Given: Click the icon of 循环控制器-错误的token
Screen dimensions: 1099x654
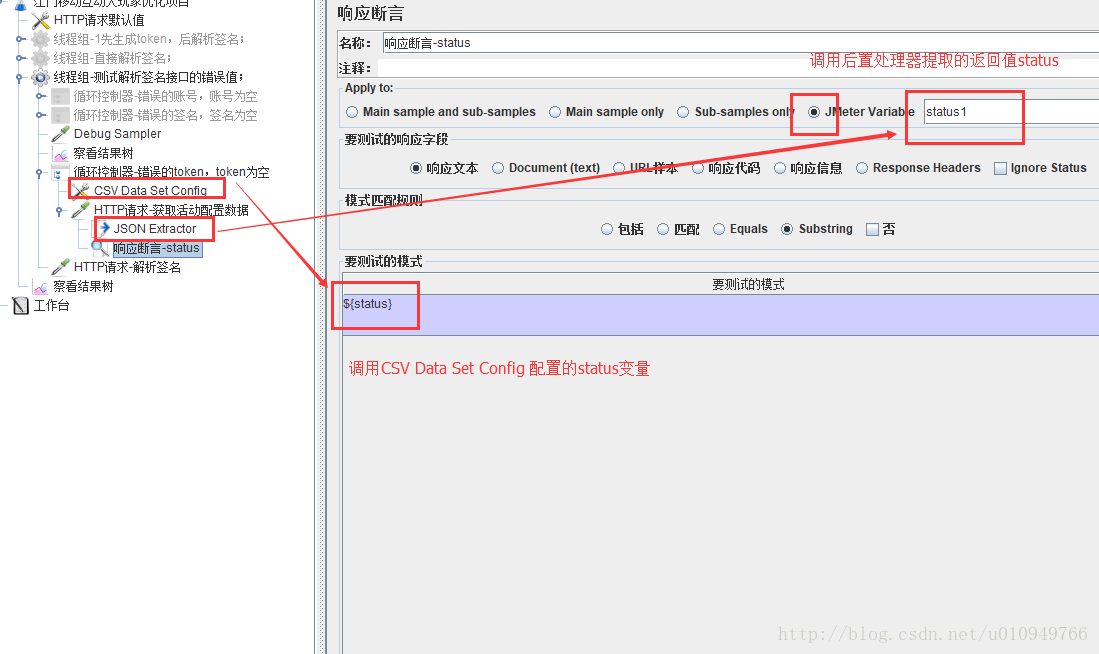Looking at the screenshot, I should (x=61, y=172).
